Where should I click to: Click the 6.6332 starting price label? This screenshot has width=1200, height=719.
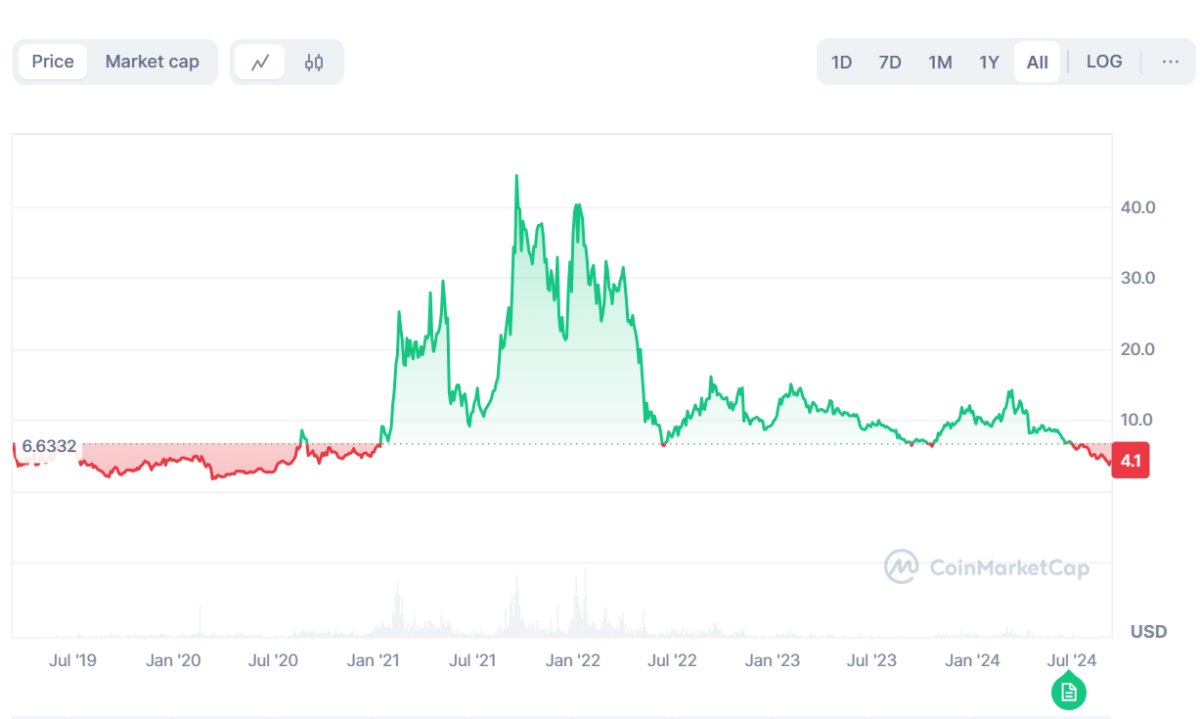tap(49, 446)
